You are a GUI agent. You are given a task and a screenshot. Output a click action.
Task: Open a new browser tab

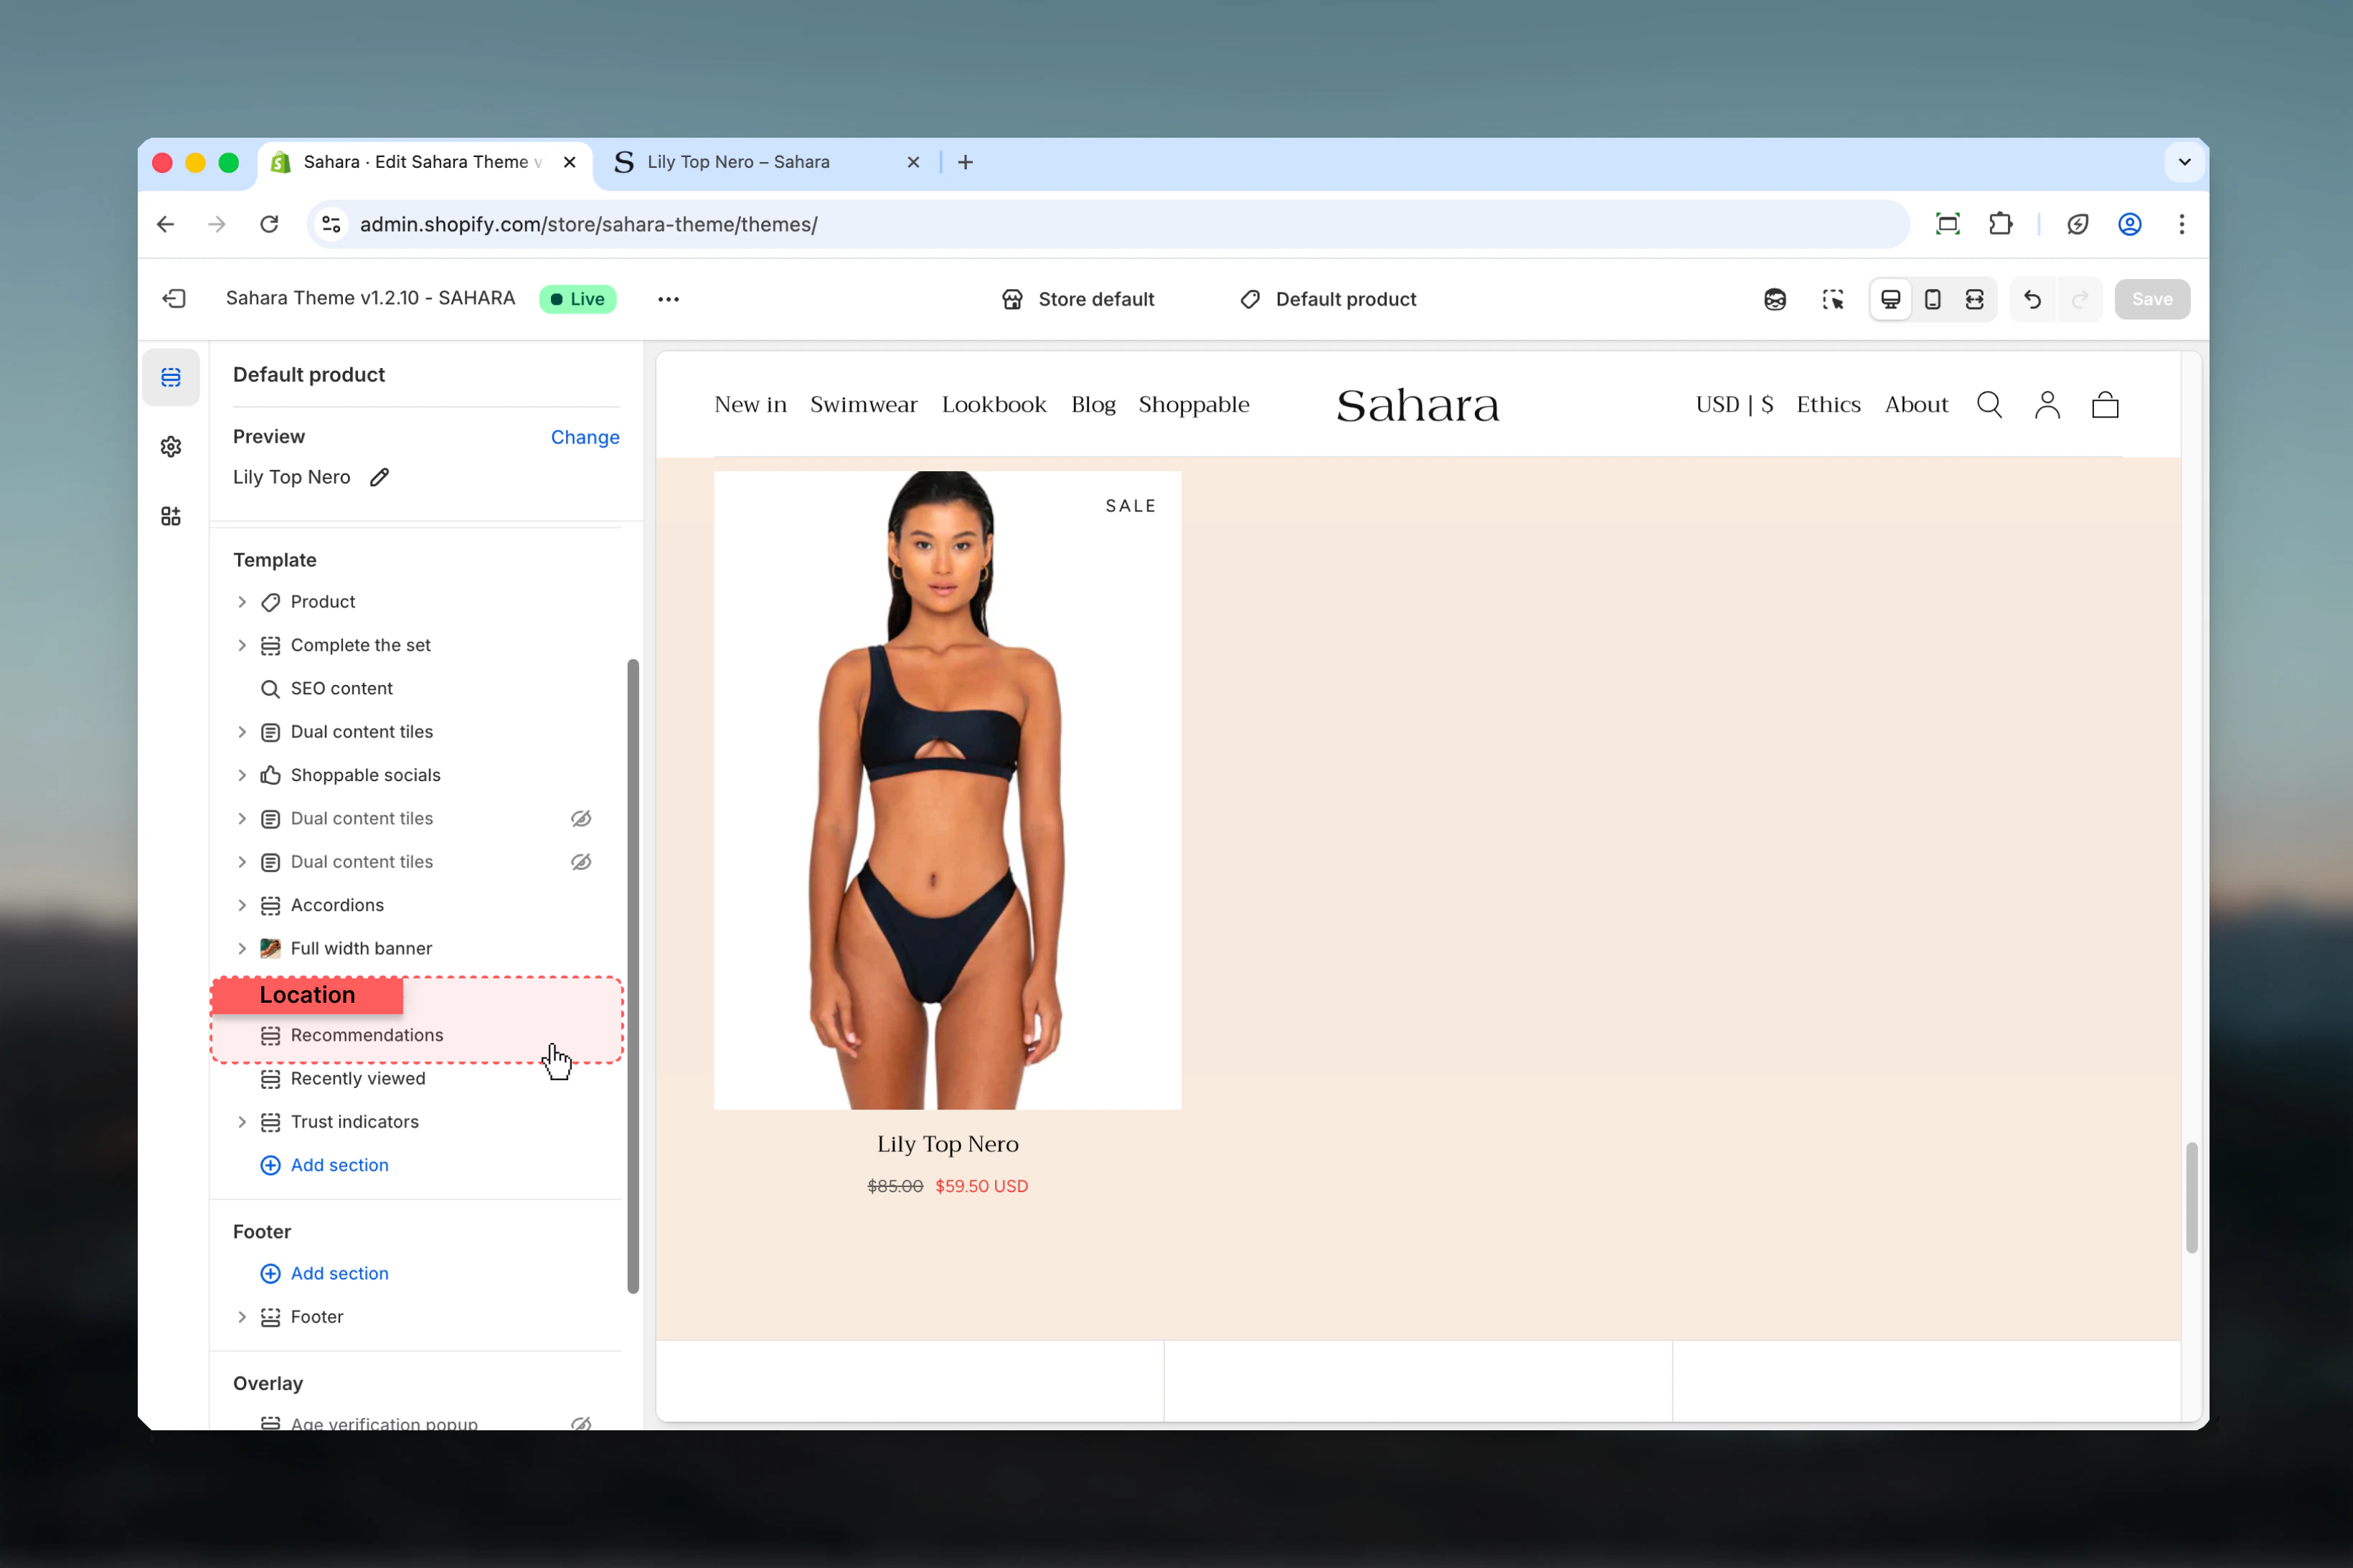[x=965, y=162]
